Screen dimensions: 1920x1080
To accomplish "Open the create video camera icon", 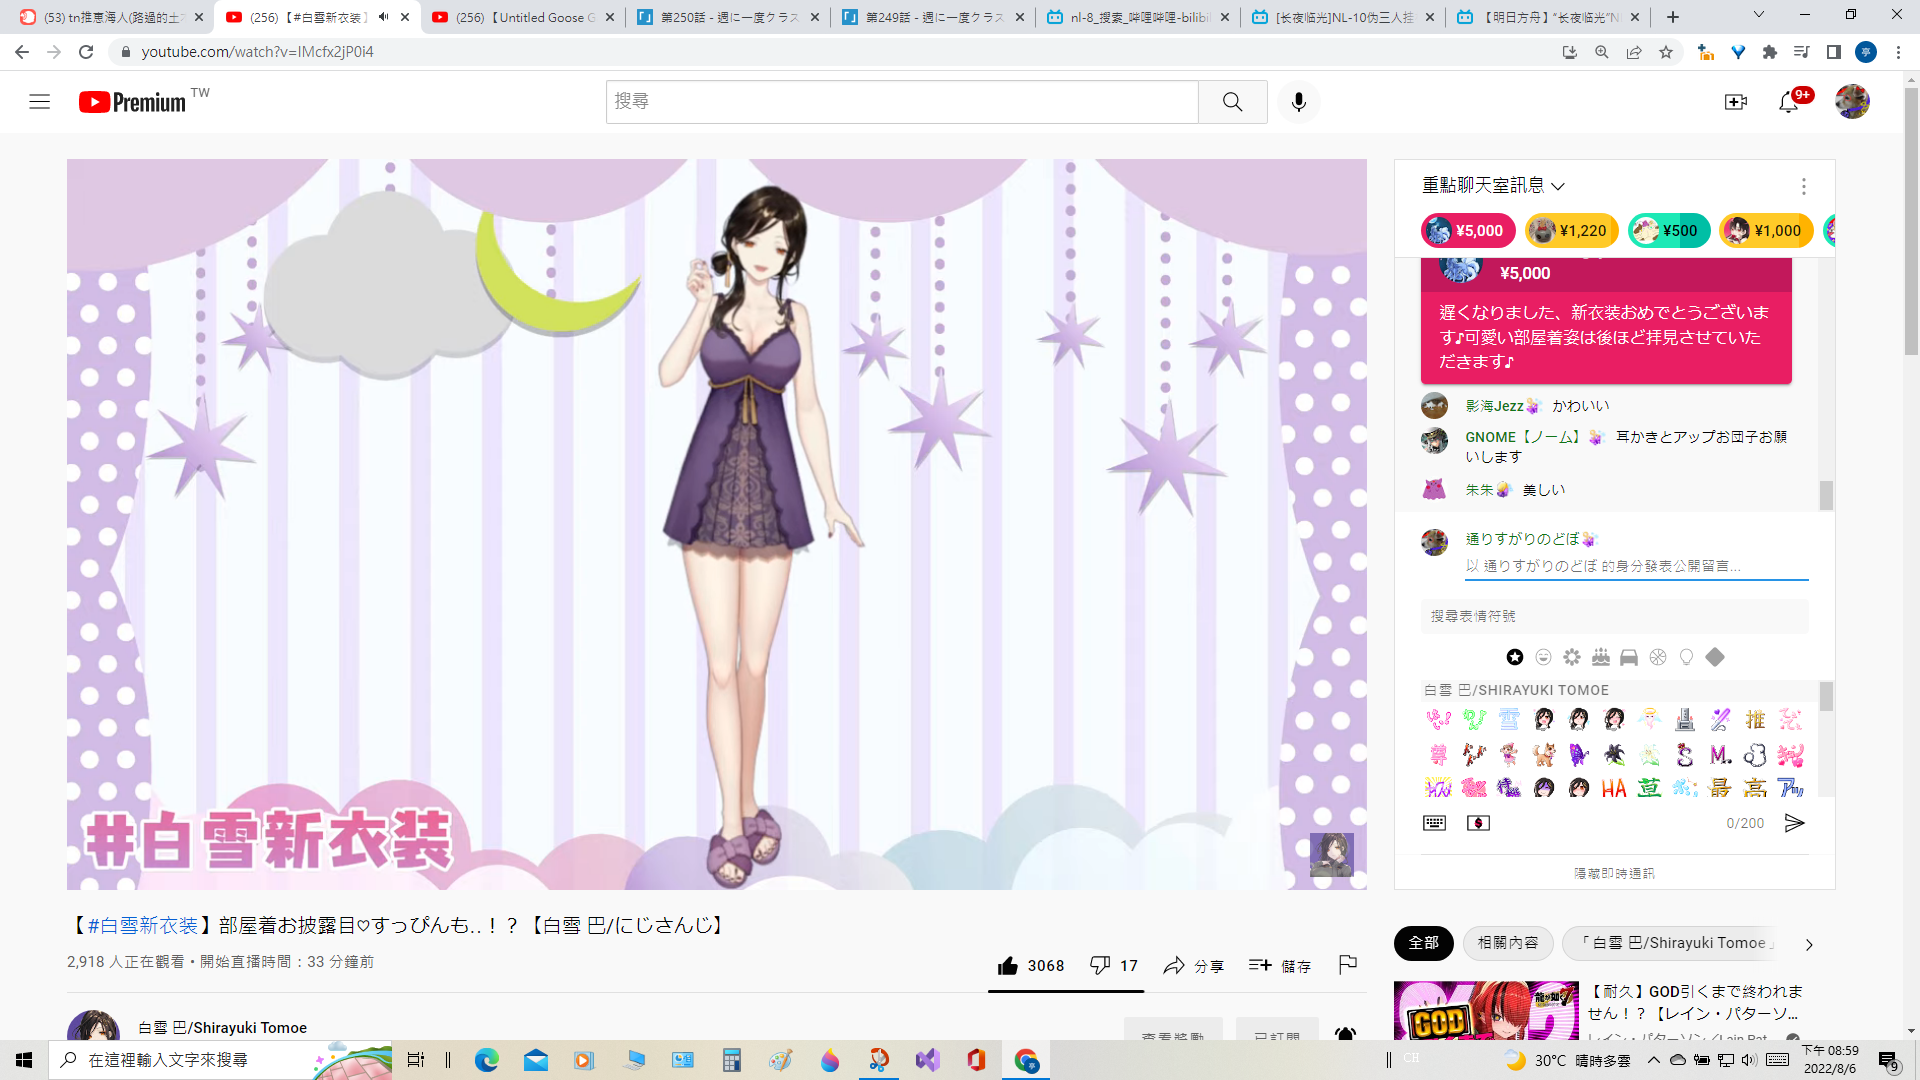I will tap(1735, 102).
